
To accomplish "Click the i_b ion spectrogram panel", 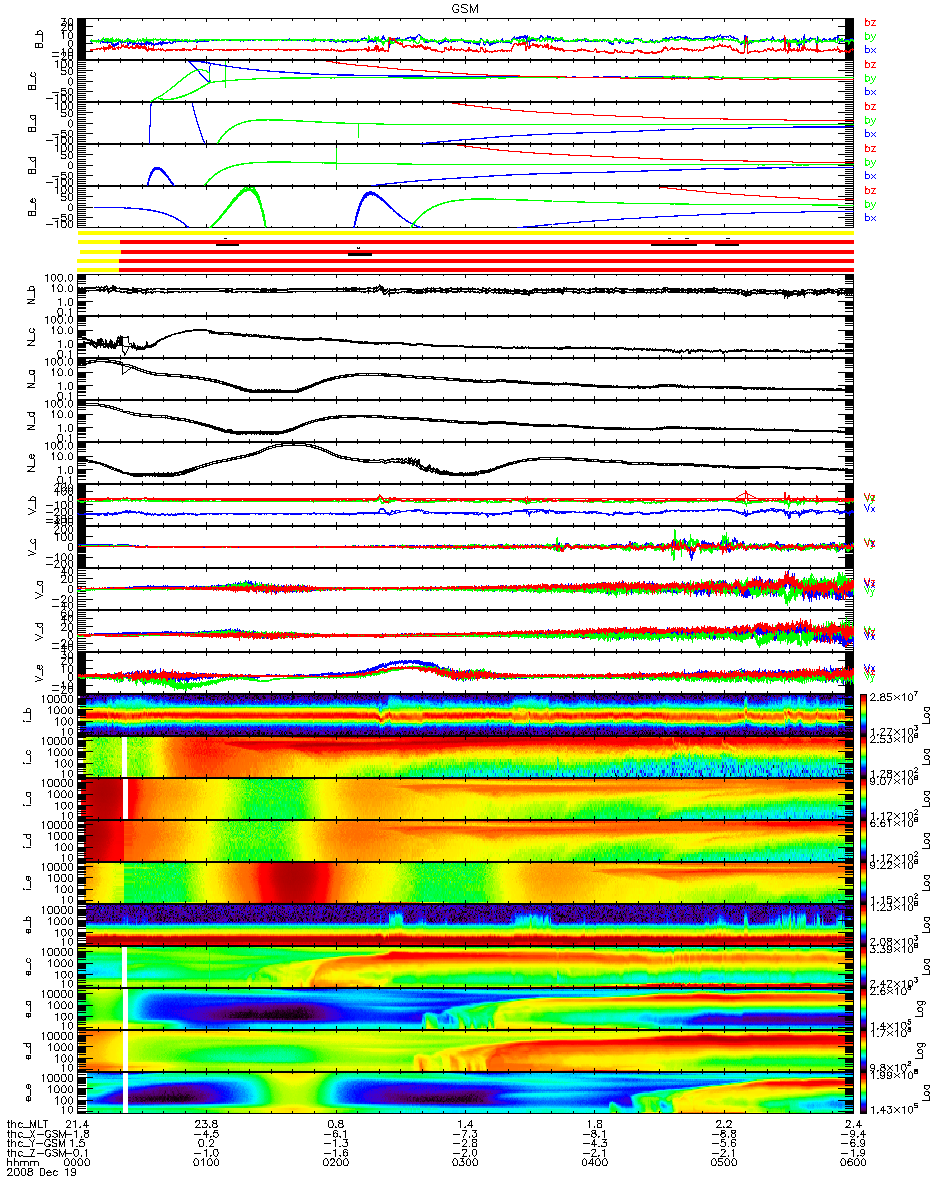I will click(463, 714).
